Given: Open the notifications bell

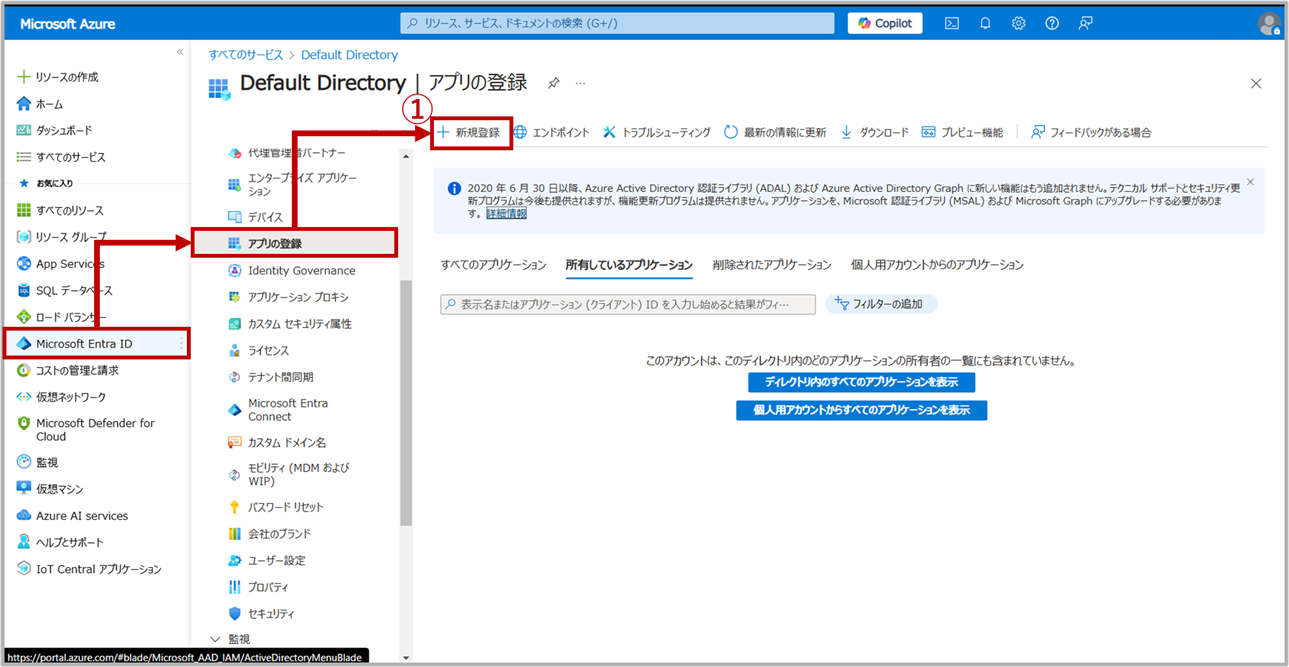Looking at the screenshot, I should point(985,23).
